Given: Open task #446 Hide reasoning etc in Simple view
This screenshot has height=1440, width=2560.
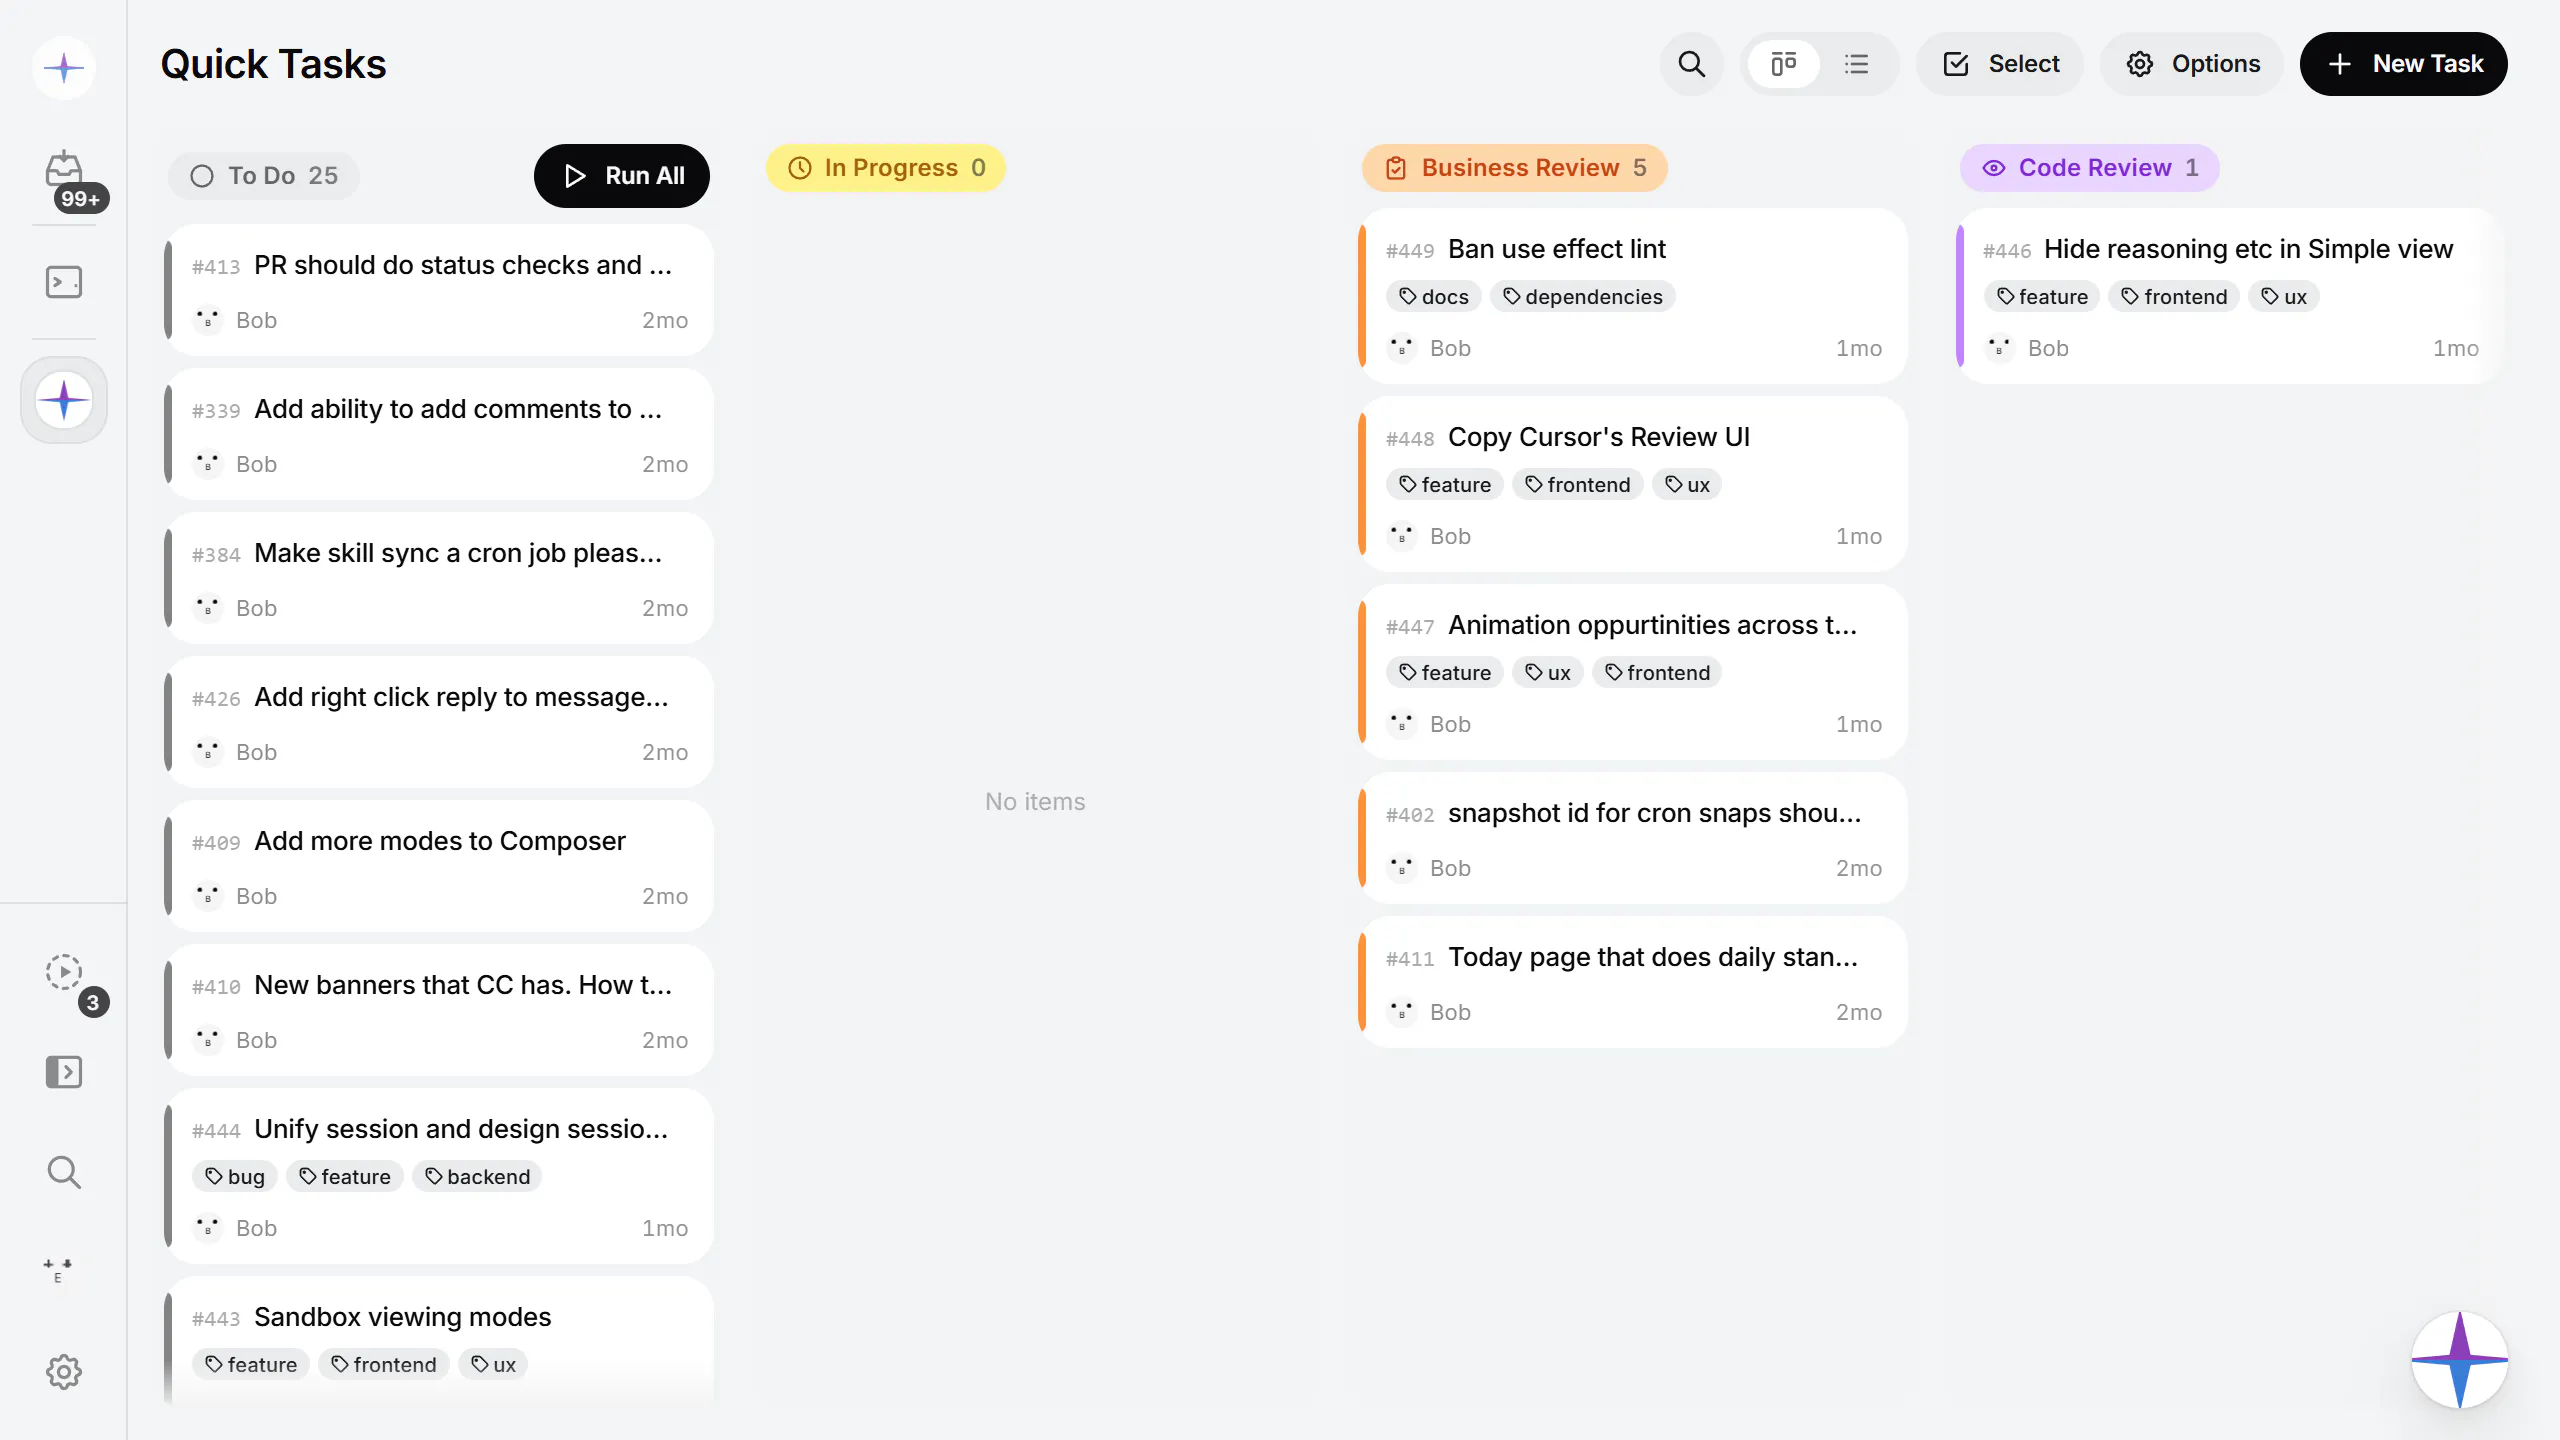Looking at the screenshot, I should pos(2230,296).
